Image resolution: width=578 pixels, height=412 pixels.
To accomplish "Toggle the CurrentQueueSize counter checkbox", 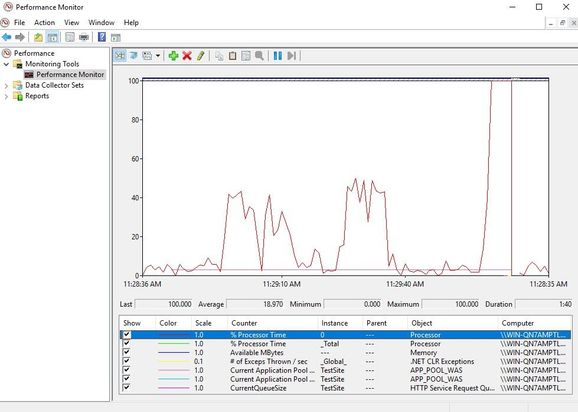I will (x=126, y=388).
